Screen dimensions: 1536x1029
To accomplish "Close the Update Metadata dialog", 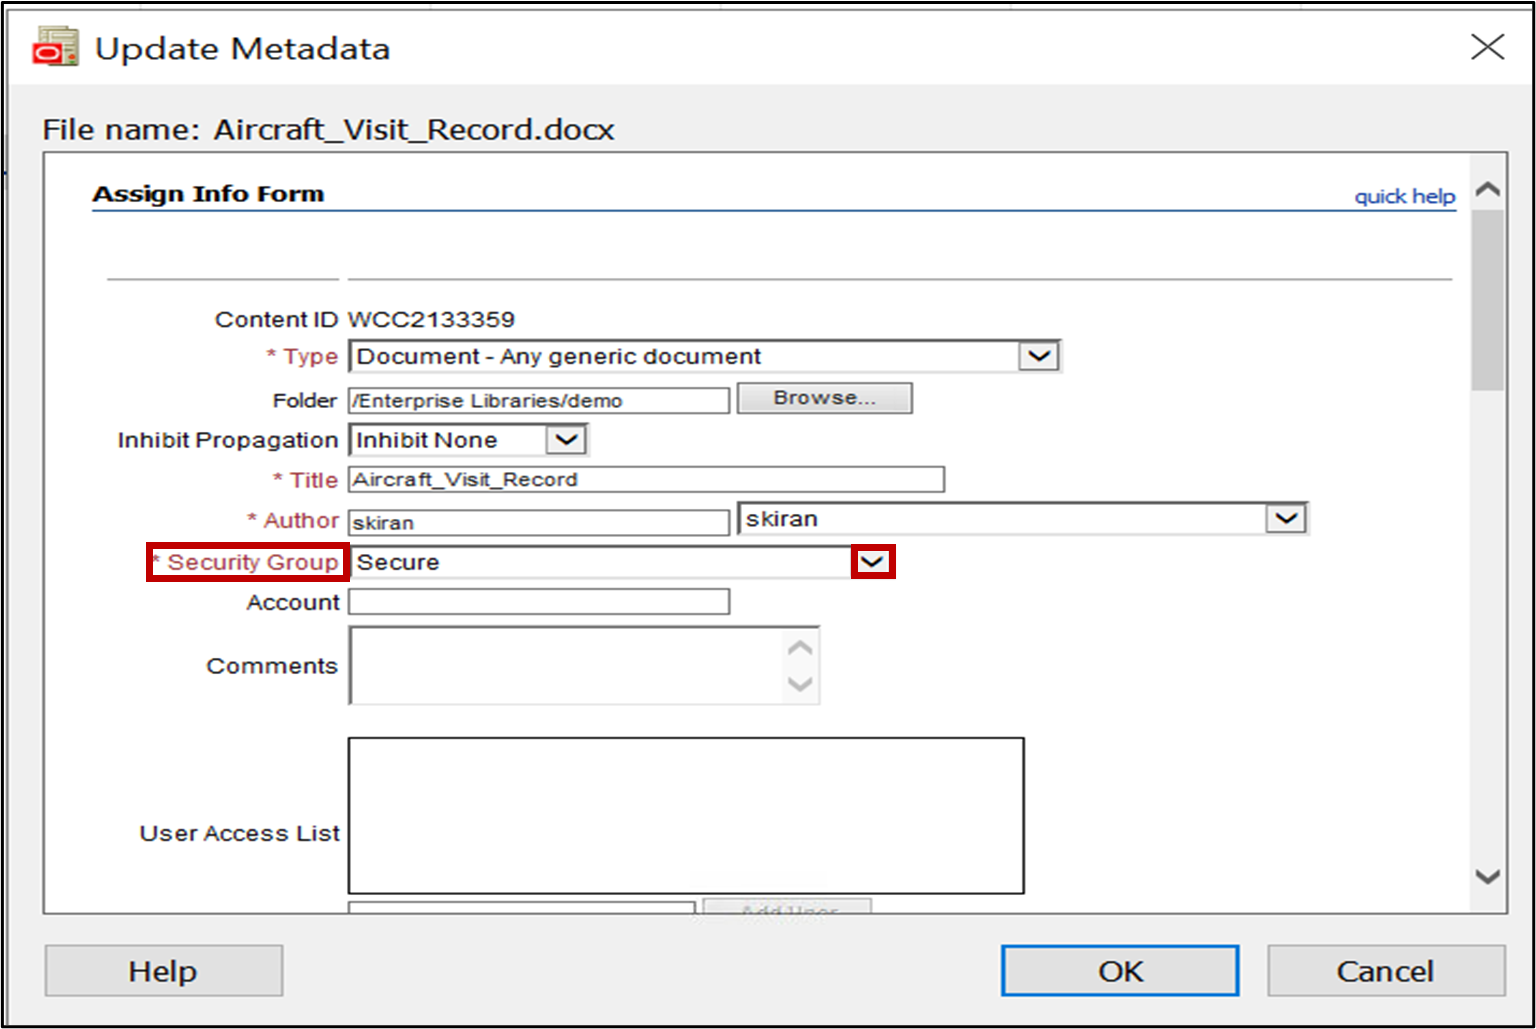I will [x=1487, y=47].
